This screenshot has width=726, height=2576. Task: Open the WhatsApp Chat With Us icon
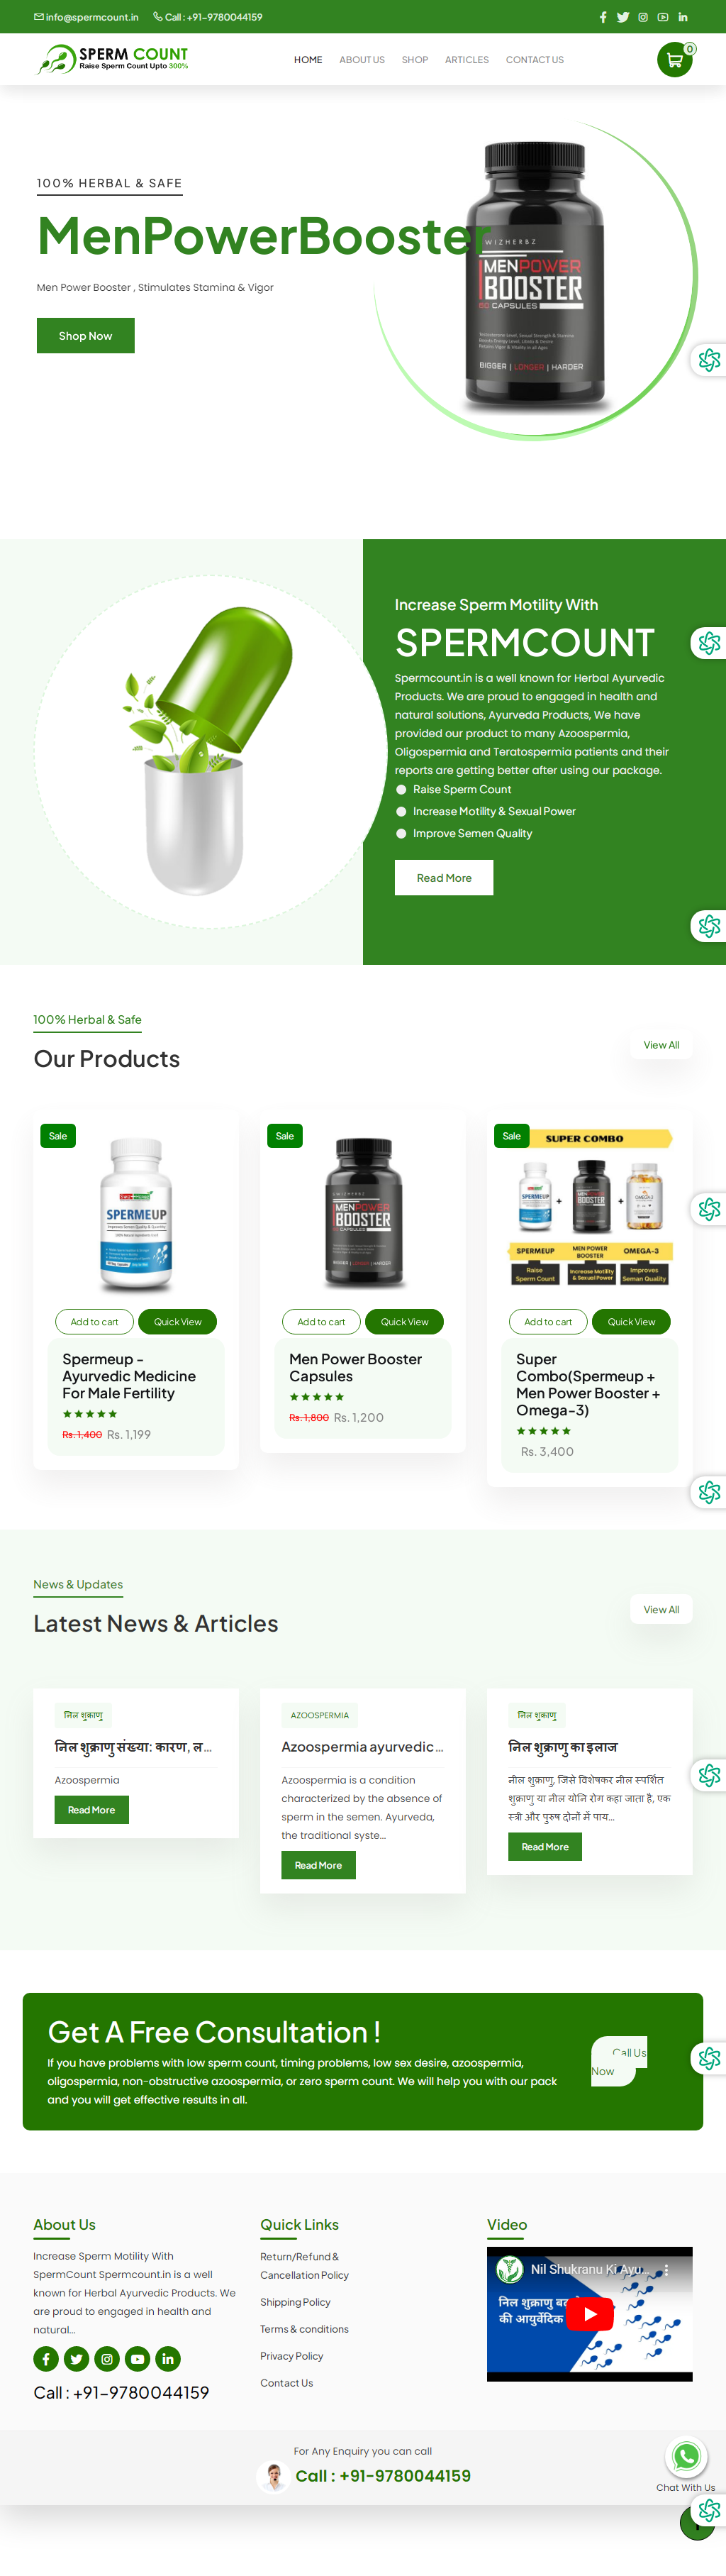[686, 2456]
